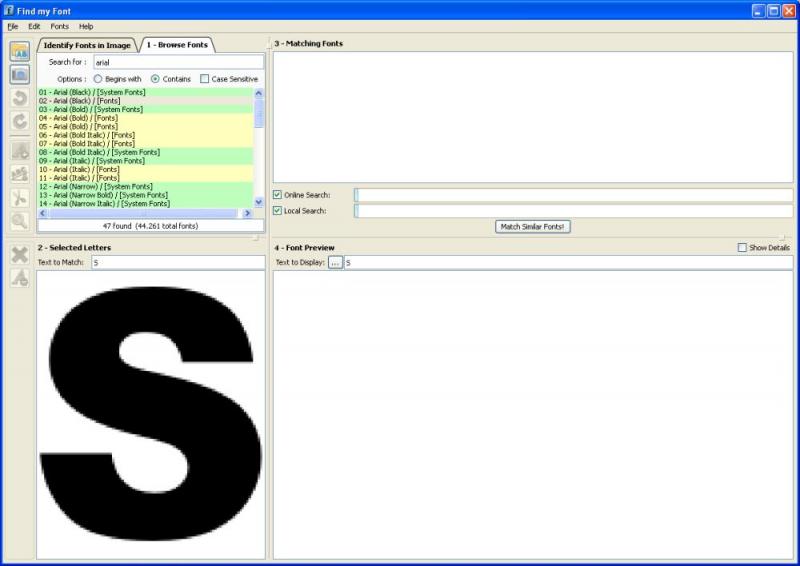This screenshot has height=566, width=800.
Task: Tick the Show Details checkbox
Action: (x=742, y=248)
